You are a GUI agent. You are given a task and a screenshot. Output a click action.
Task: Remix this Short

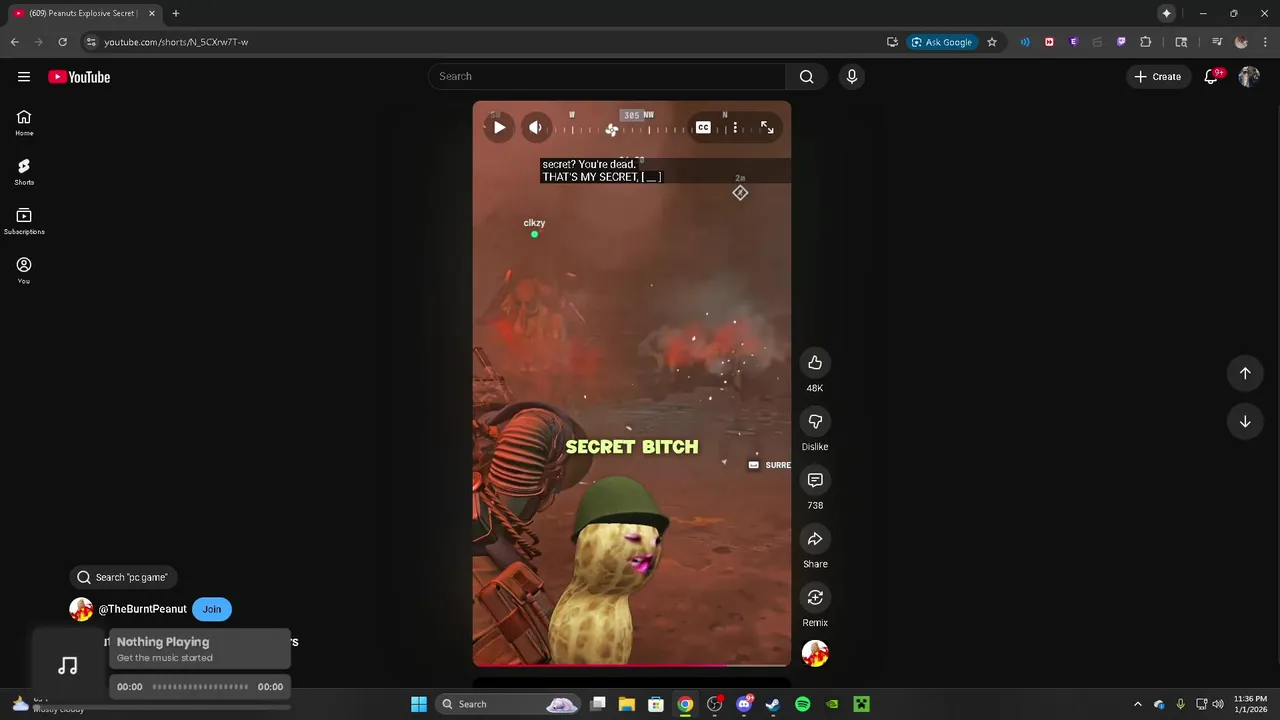(815, 598)
